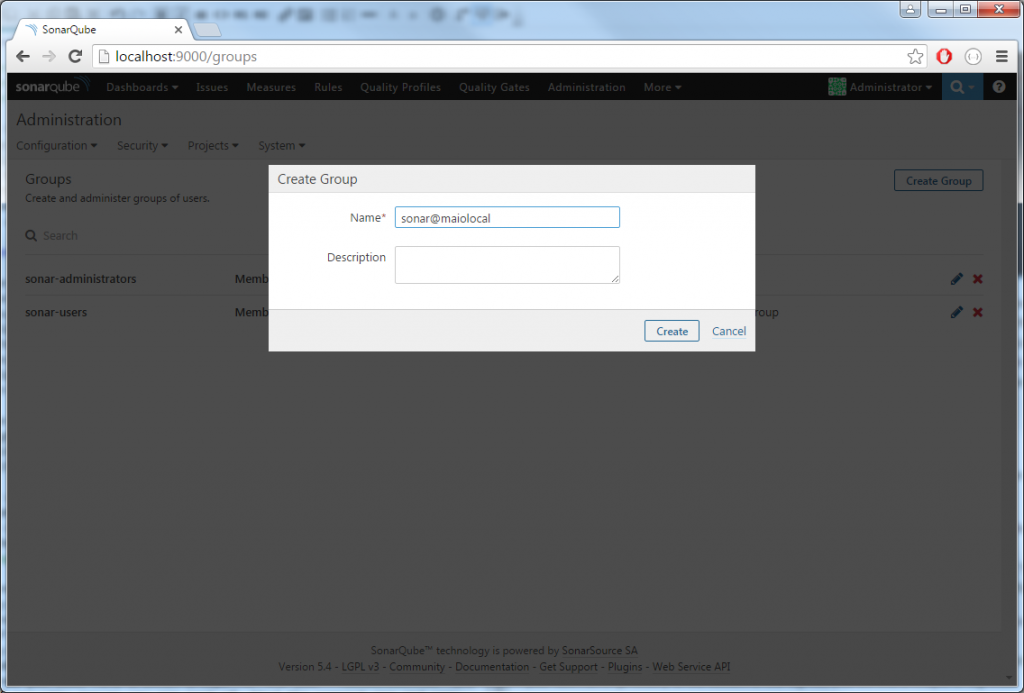Bookmark this page with the star icon
The width and height of the screenshot is (1024, 693).
915,57
